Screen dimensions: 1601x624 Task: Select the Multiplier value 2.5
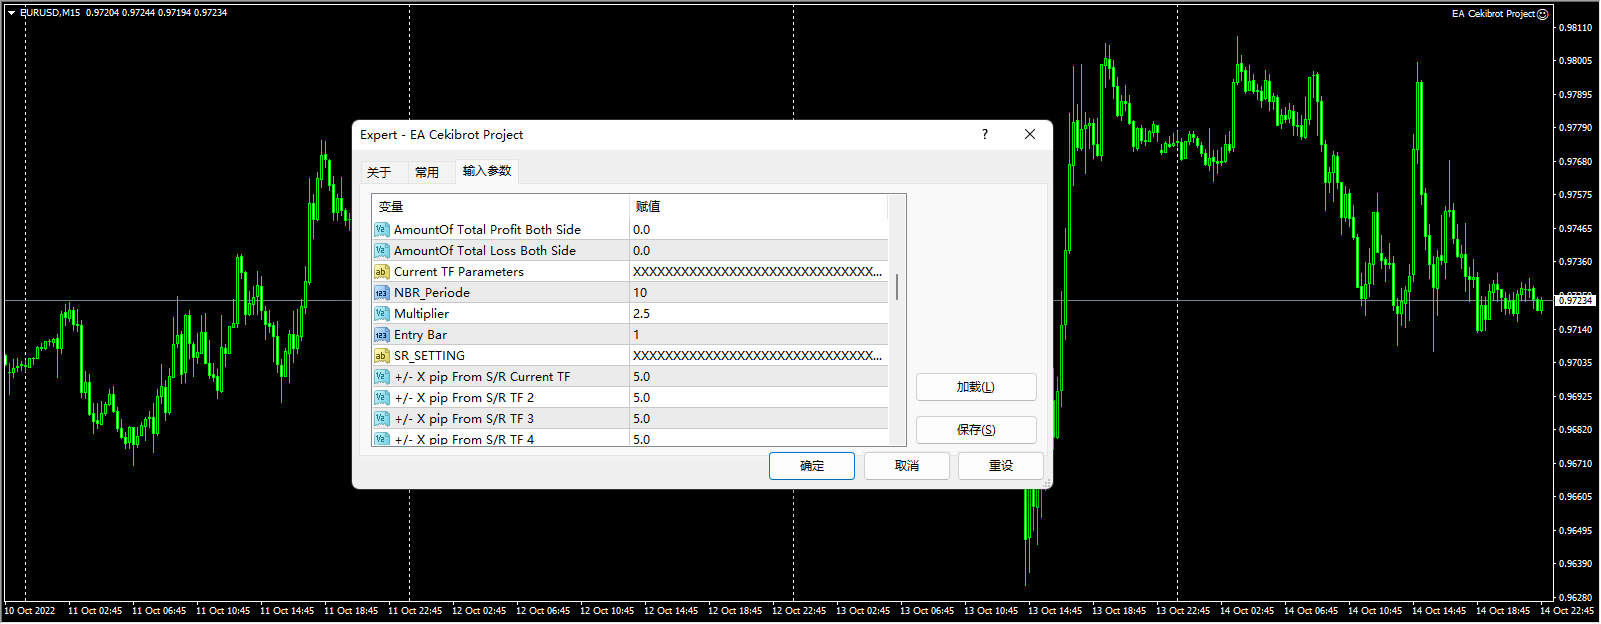coord(757,314)
